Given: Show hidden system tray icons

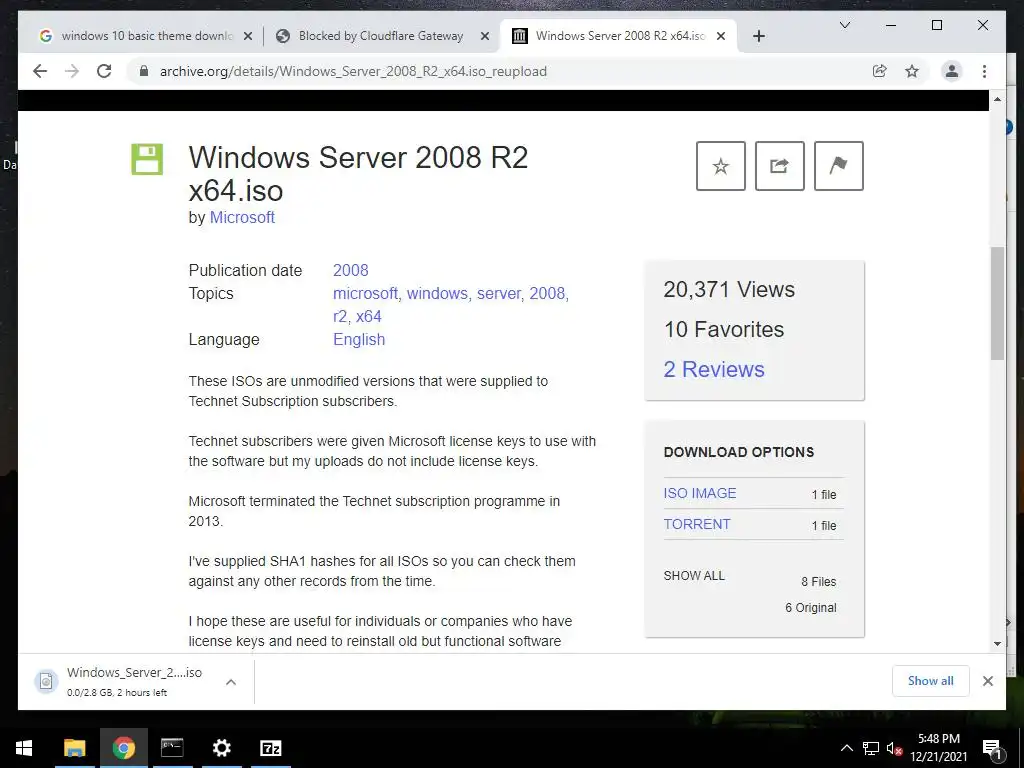Looking at the screenshot, I should click(846, 748).
